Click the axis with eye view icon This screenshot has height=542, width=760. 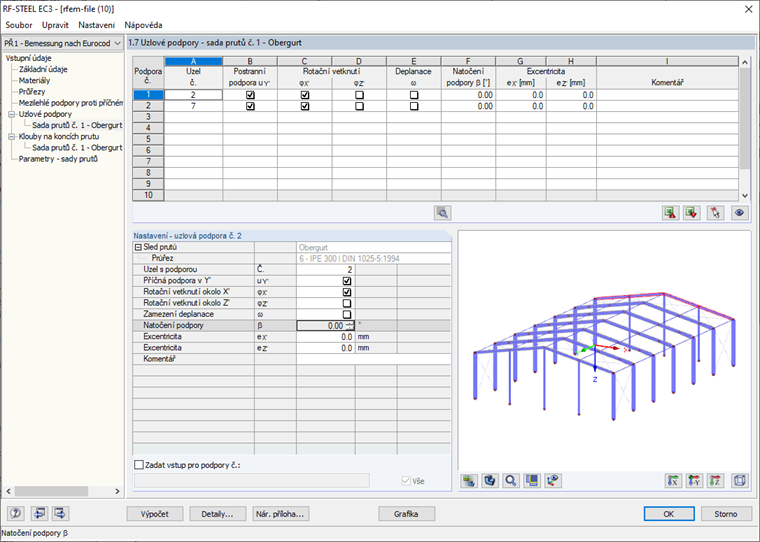[553, 480]
